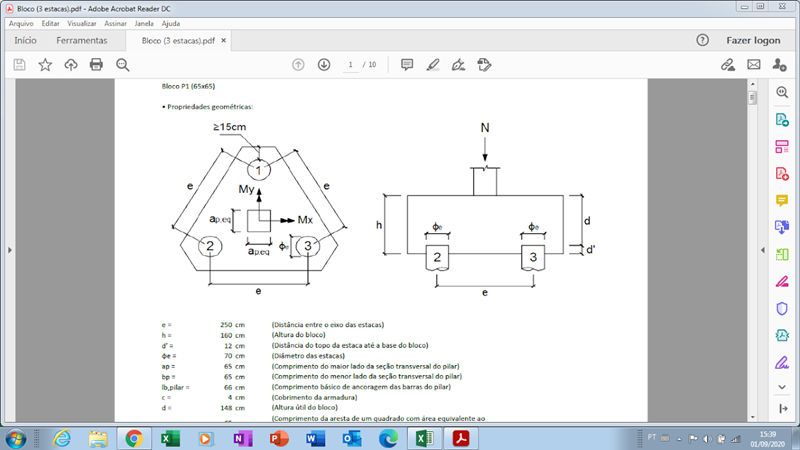
Task: Click the vertical scrollbar up arrow
Action: click(753, 84)
